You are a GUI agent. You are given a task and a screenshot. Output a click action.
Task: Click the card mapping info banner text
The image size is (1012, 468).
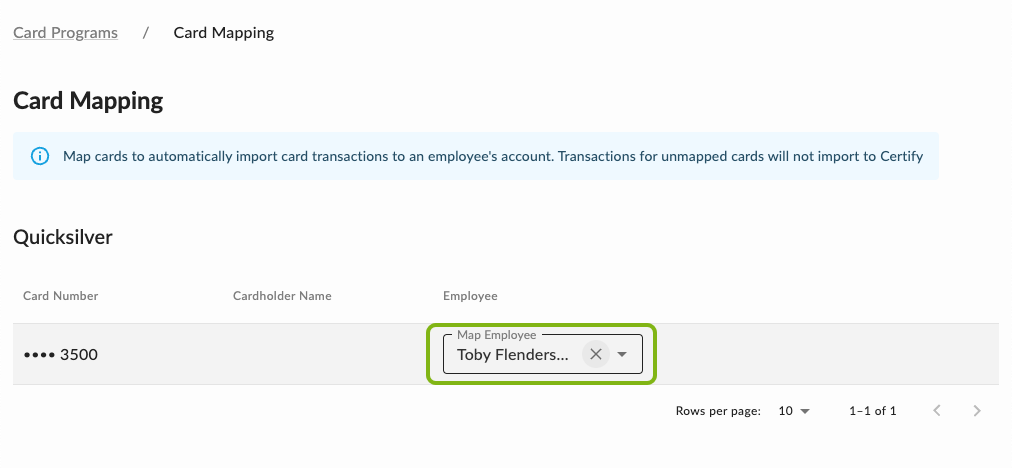tap(492, 156)
